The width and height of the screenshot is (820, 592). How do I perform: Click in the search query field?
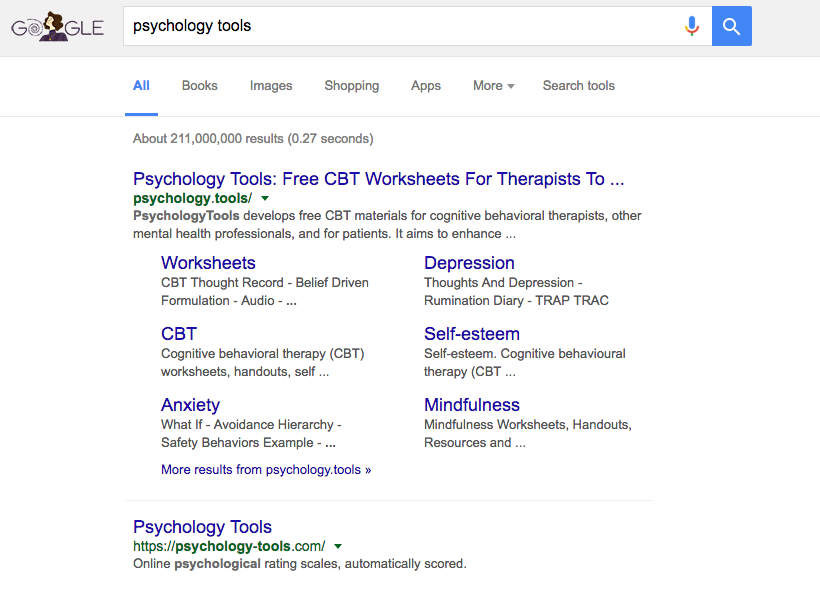click(400, 26)
